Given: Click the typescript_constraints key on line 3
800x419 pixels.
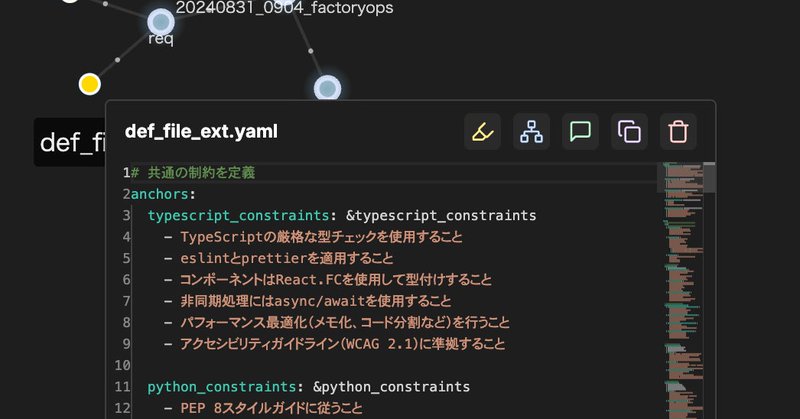Looking at the screenshot, I should 238,215.
